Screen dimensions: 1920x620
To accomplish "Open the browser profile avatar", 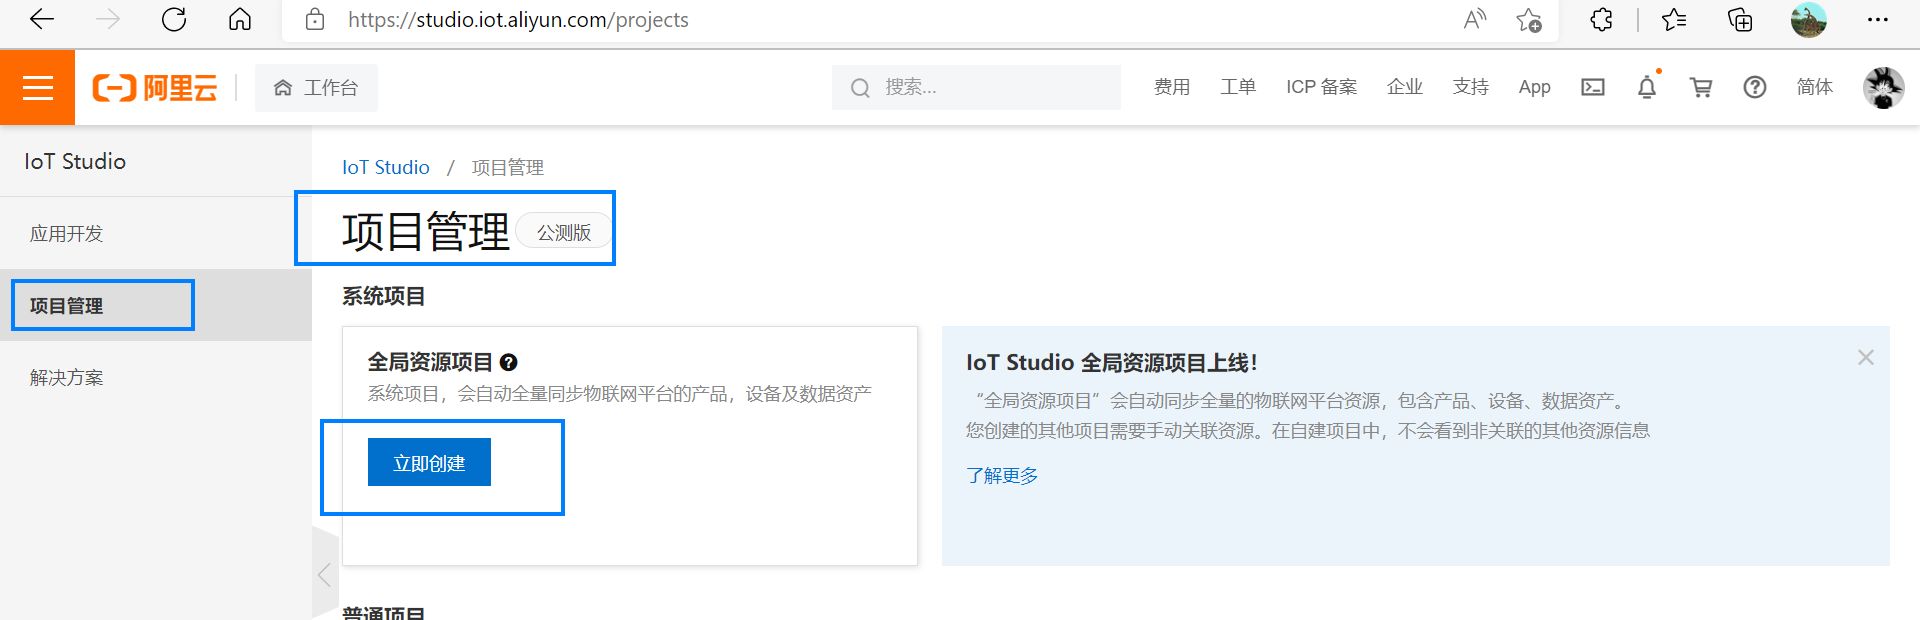I will pyautogui.click(x=1808, y=19).
